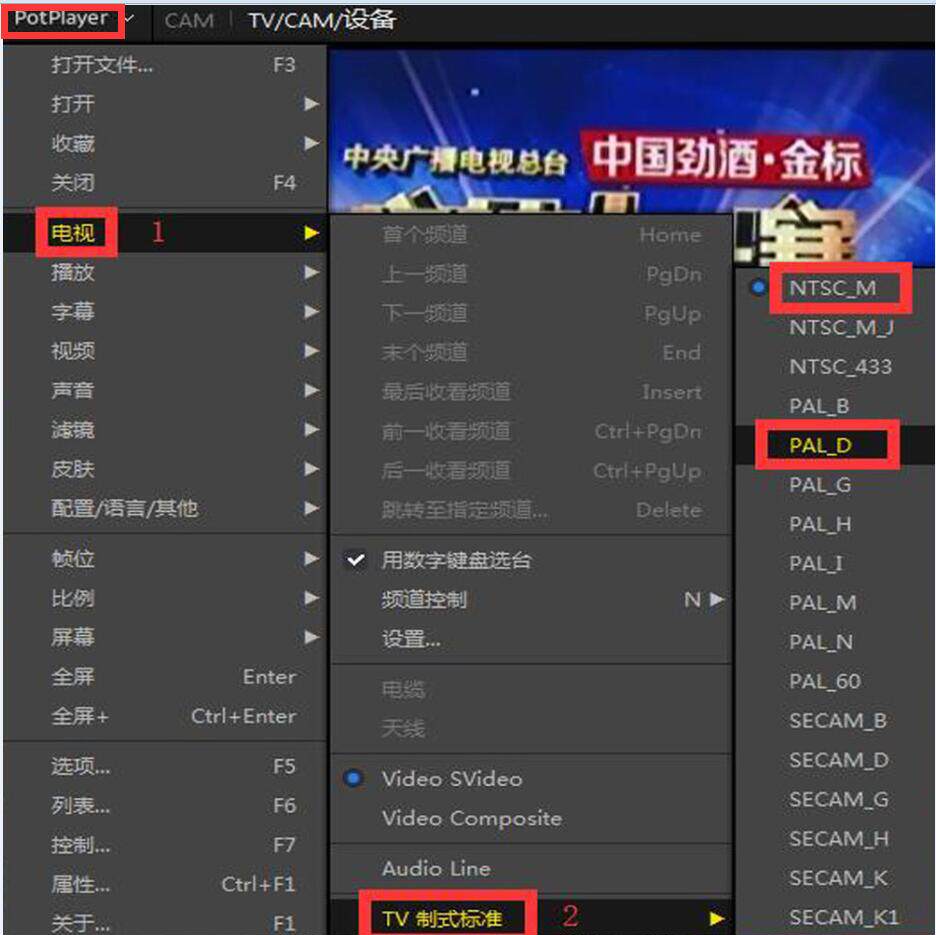Open 关于... F1 entry

click(165, 922)
